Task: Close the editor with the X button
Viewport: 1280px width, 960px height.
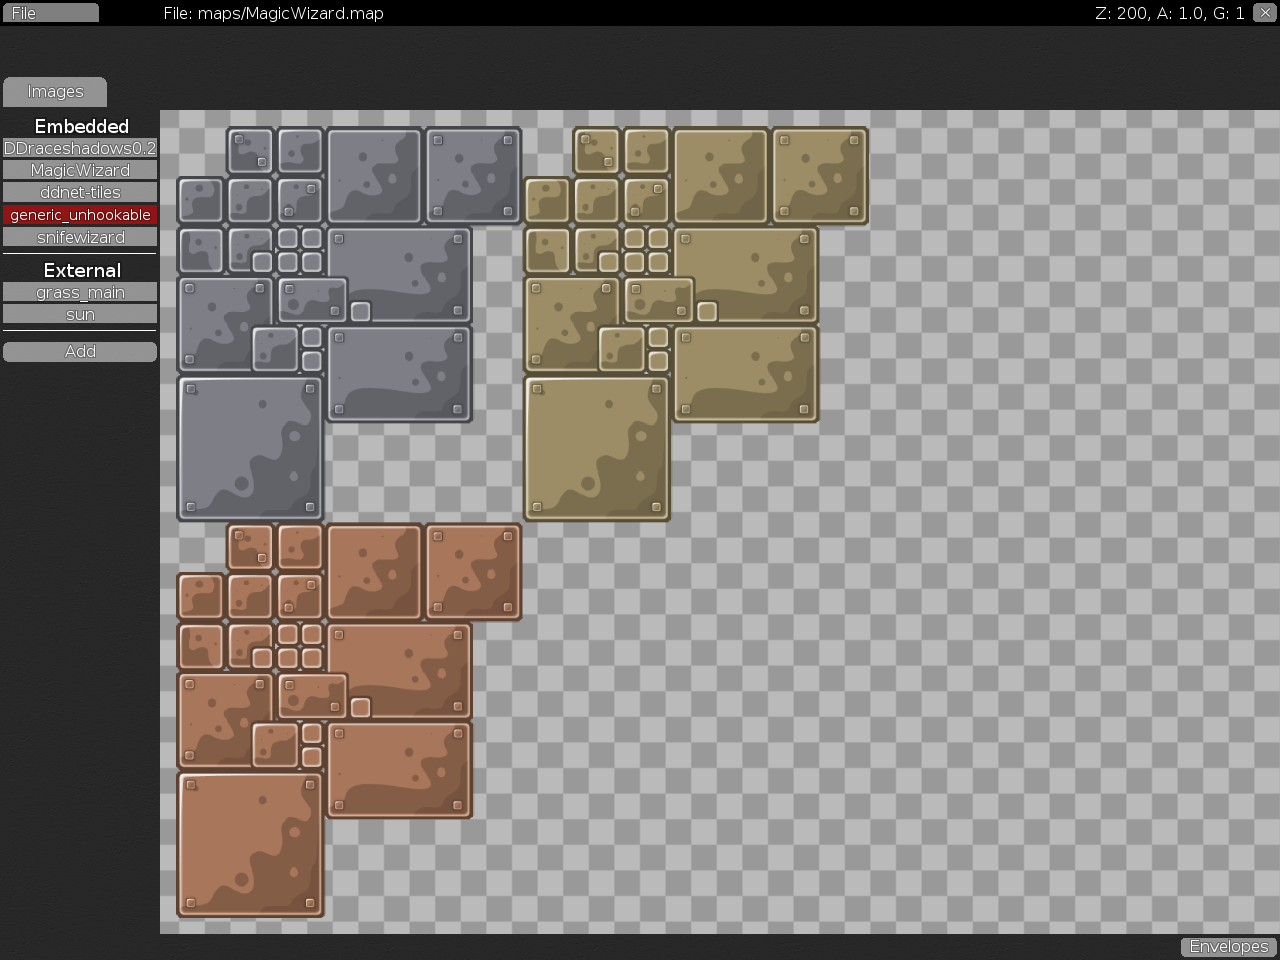Action: tap(1265, 13)
